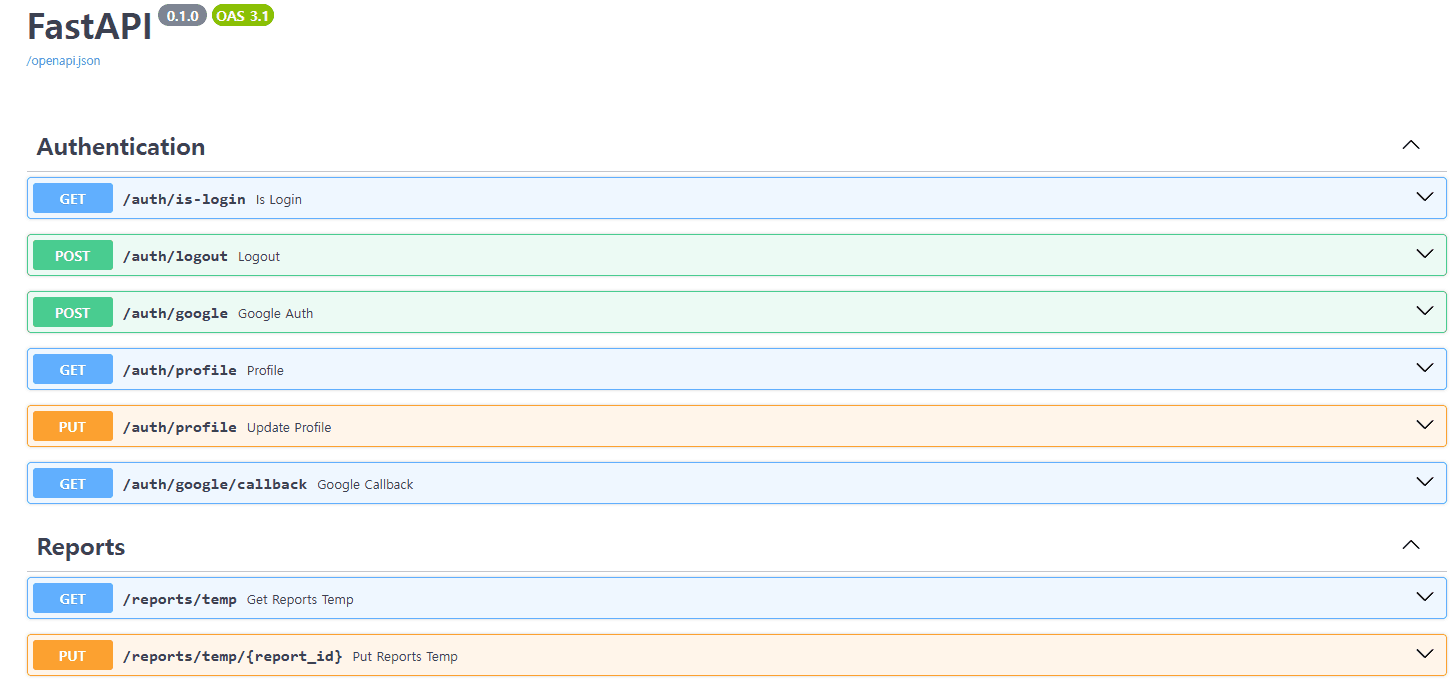Click the 'Logout' summary text
1456x693 pixels.
pyautogui.click(x=259, y=256)
